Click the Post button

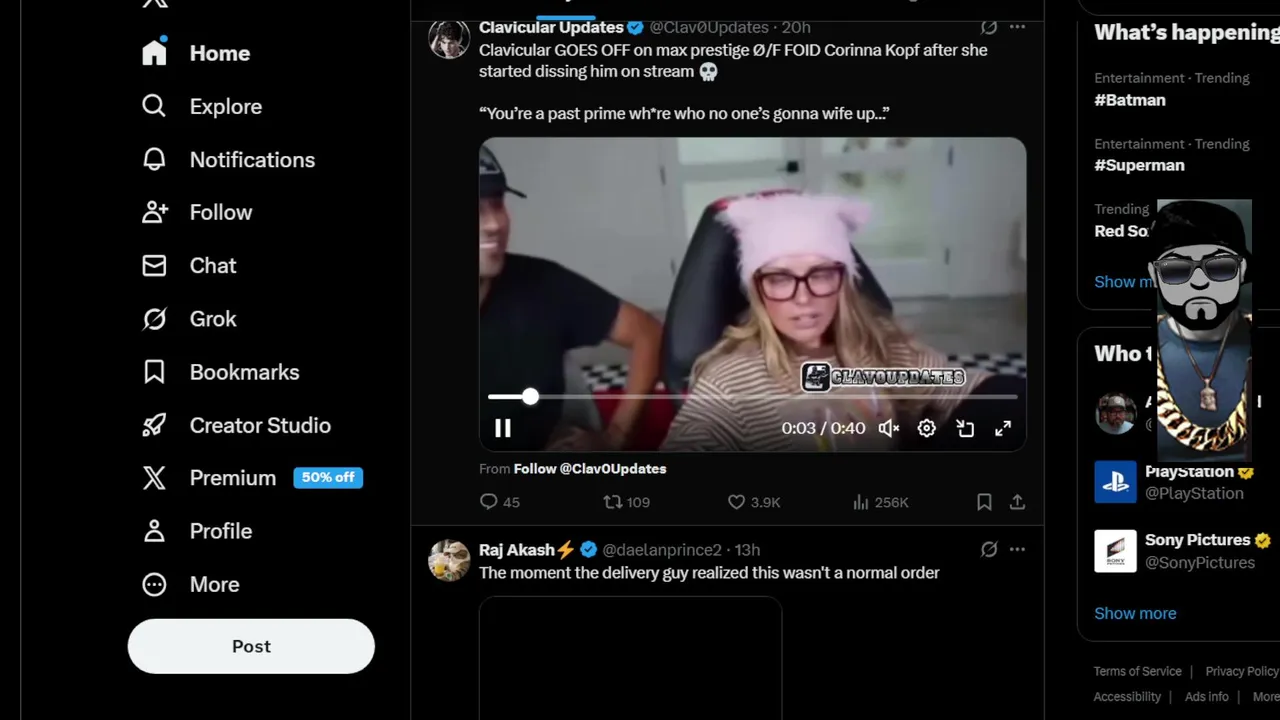click(x=251, y=646)
